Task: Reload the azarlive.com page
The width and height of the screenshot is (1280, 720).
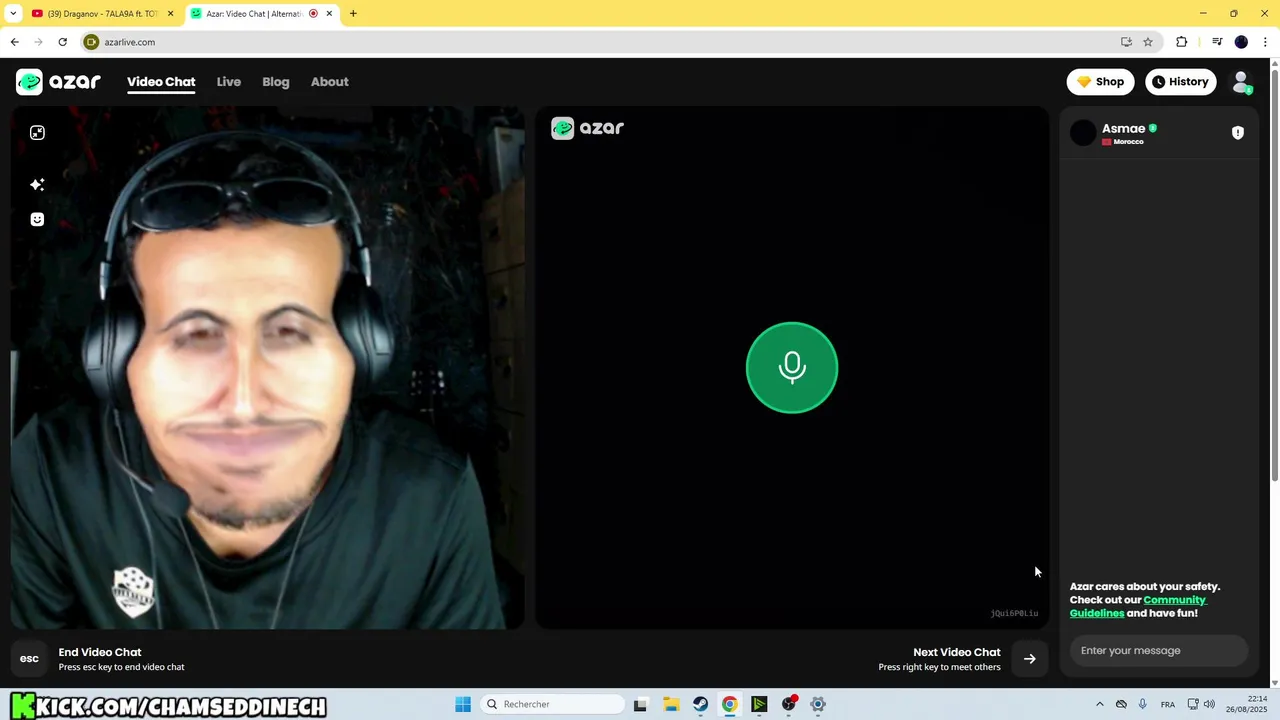Action: pos(62,42)
